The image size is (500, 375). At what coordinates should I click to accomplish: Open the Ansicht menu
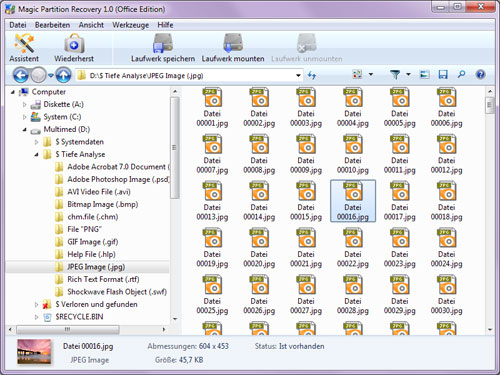tap(91, 25)
